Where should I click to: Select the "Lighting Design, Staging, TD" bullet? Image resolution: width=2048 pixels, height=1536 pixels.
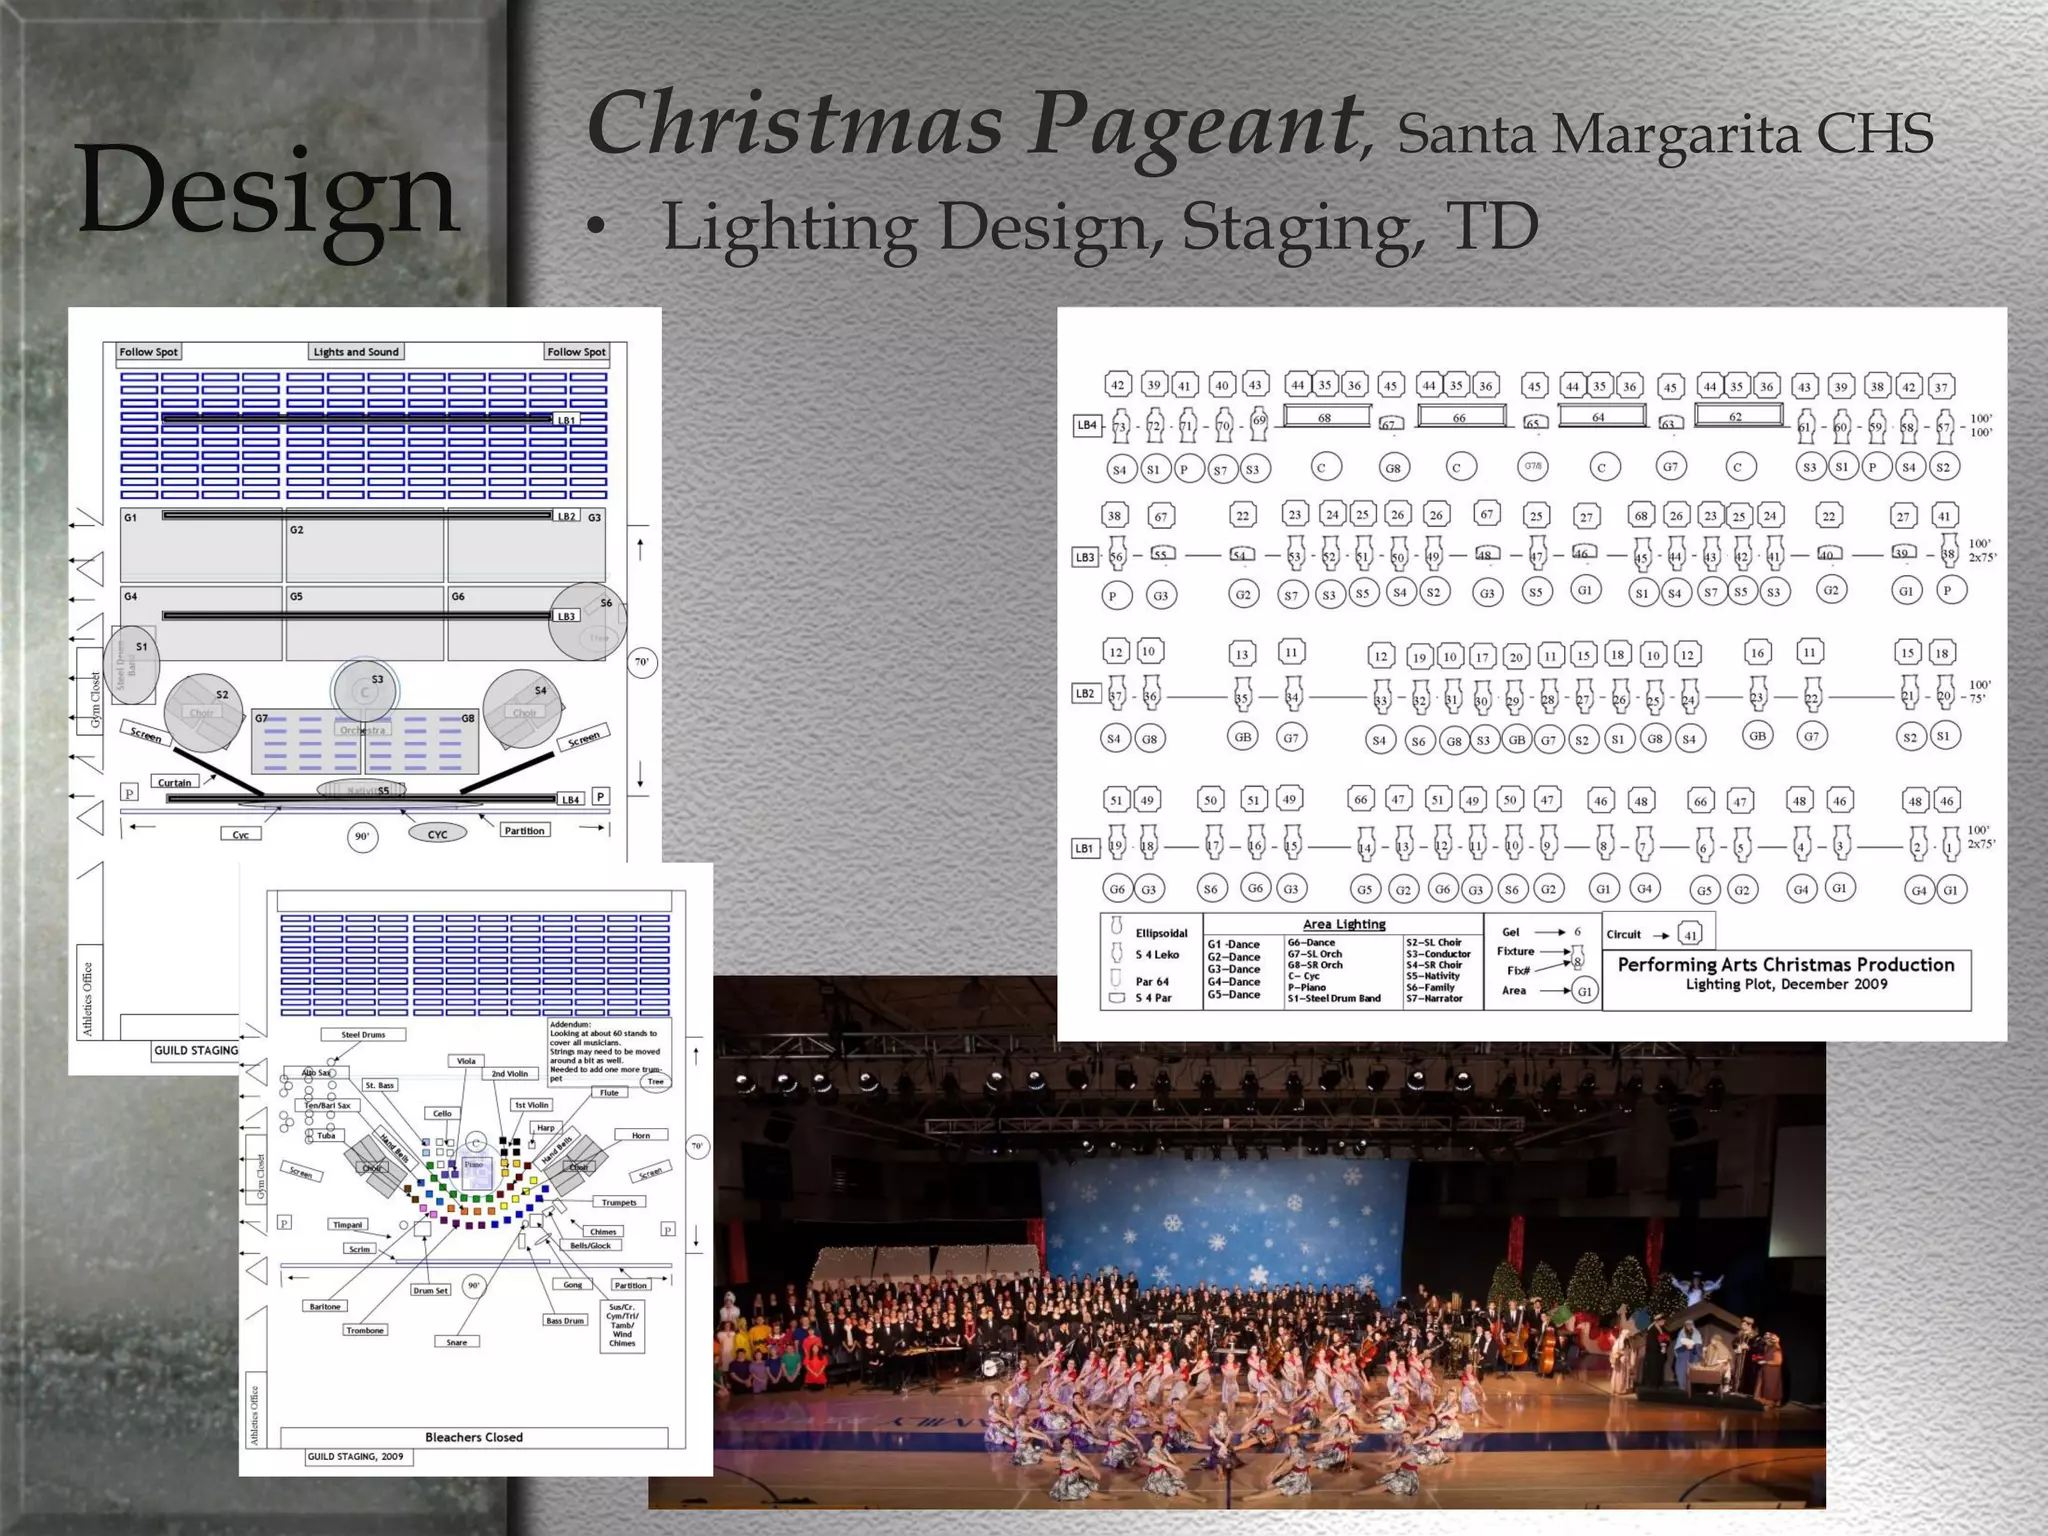pyautogui.click(x=1100, y=228)
